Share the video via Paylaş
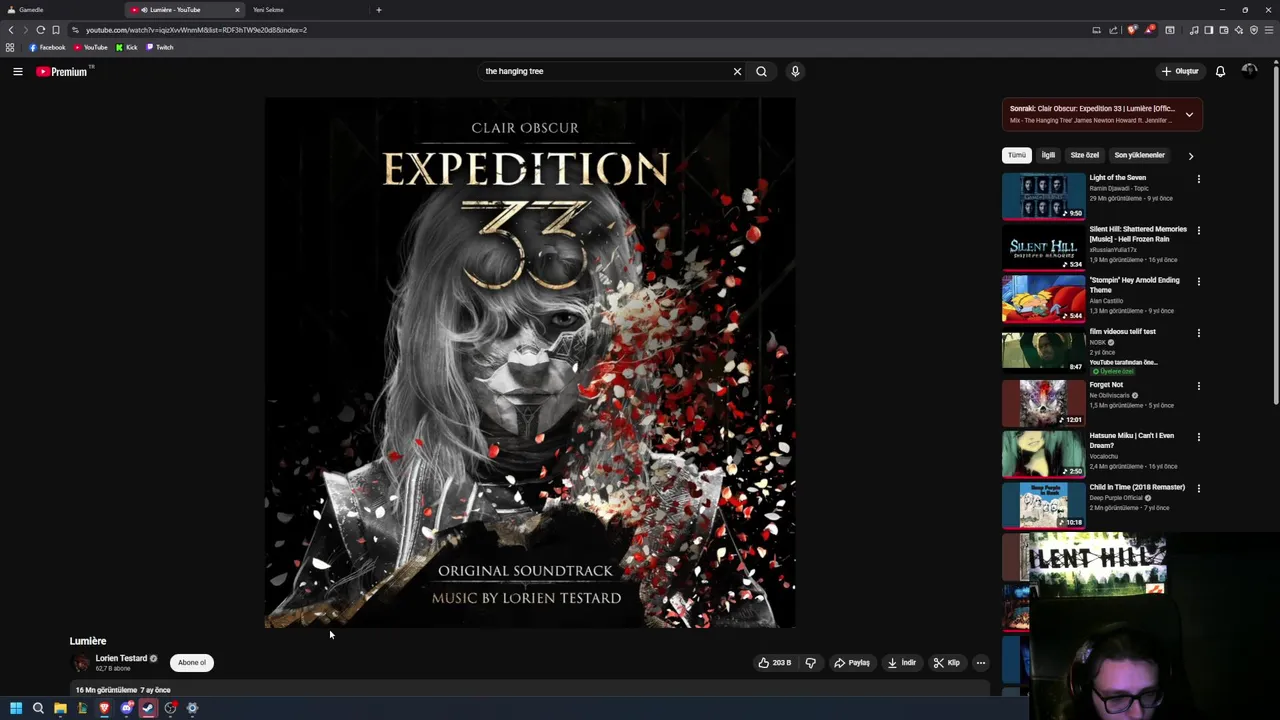1280x720 pixels. point(852,662)
